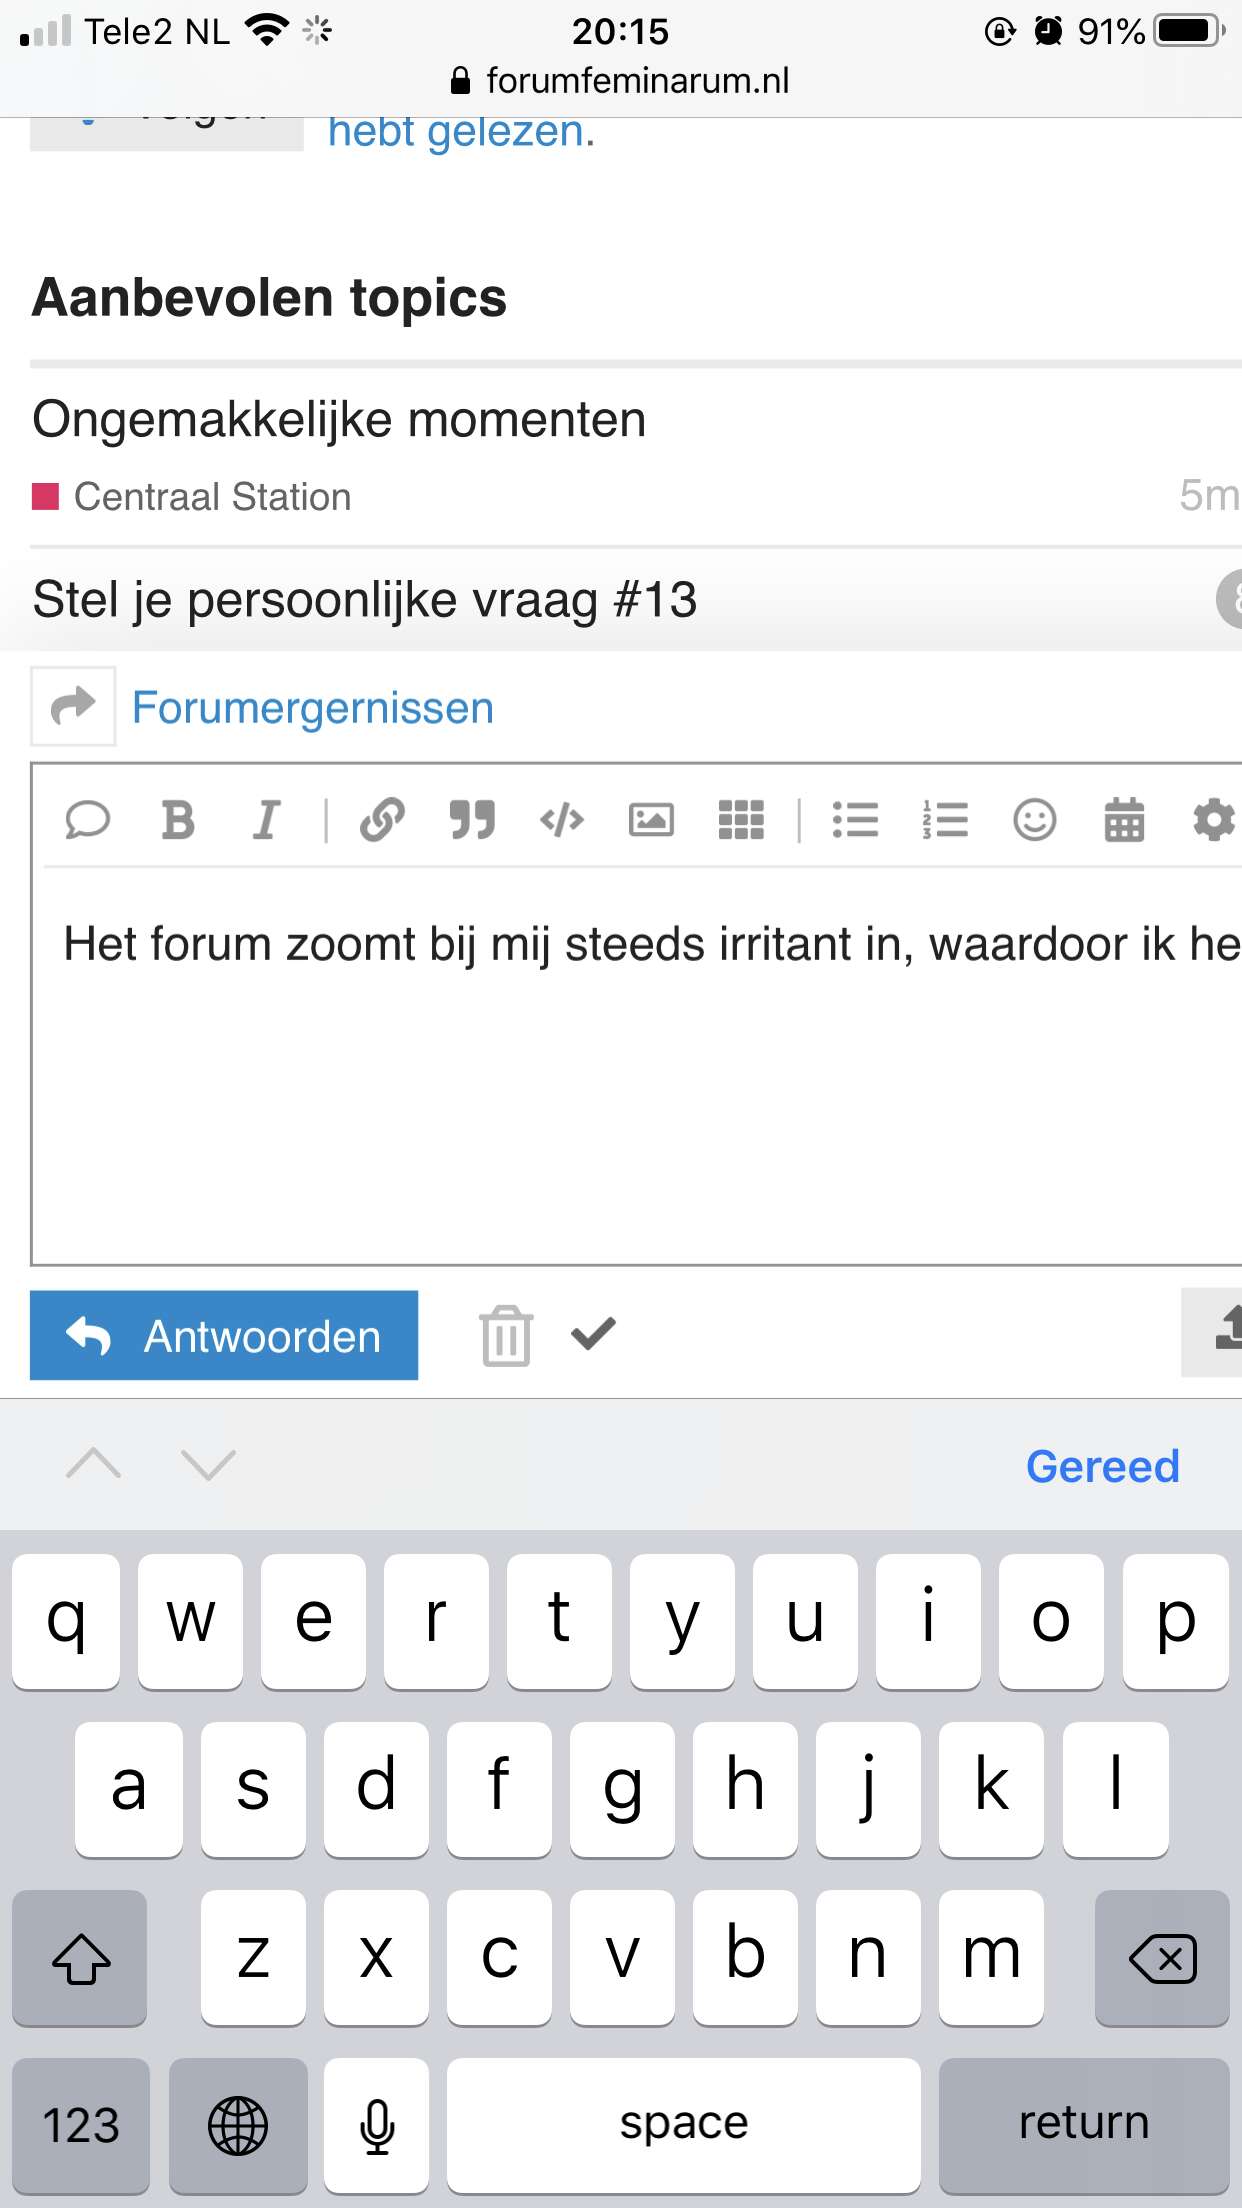Submit the reply with the Antwoorden button

(x=224, y=1335)
